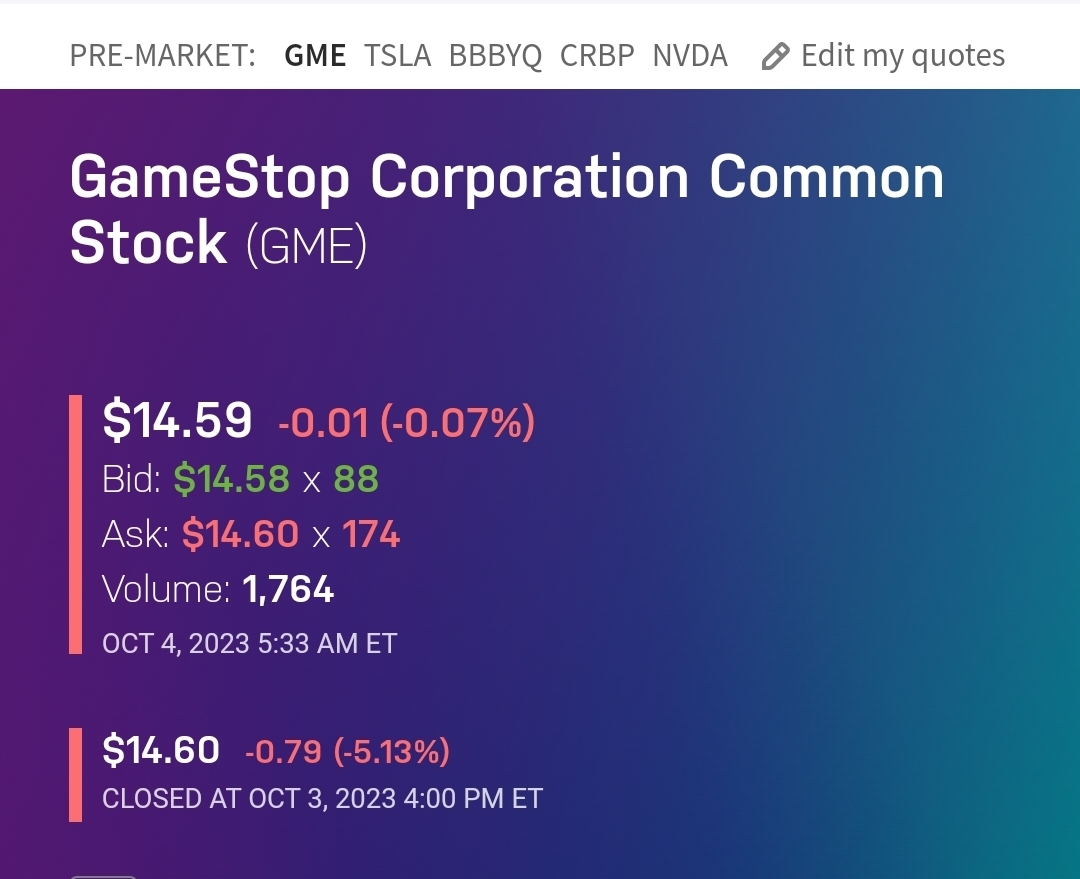Click the pencil edit icon
The width and height of the screenshot is (1080, 879).
(x=775, y=56)
